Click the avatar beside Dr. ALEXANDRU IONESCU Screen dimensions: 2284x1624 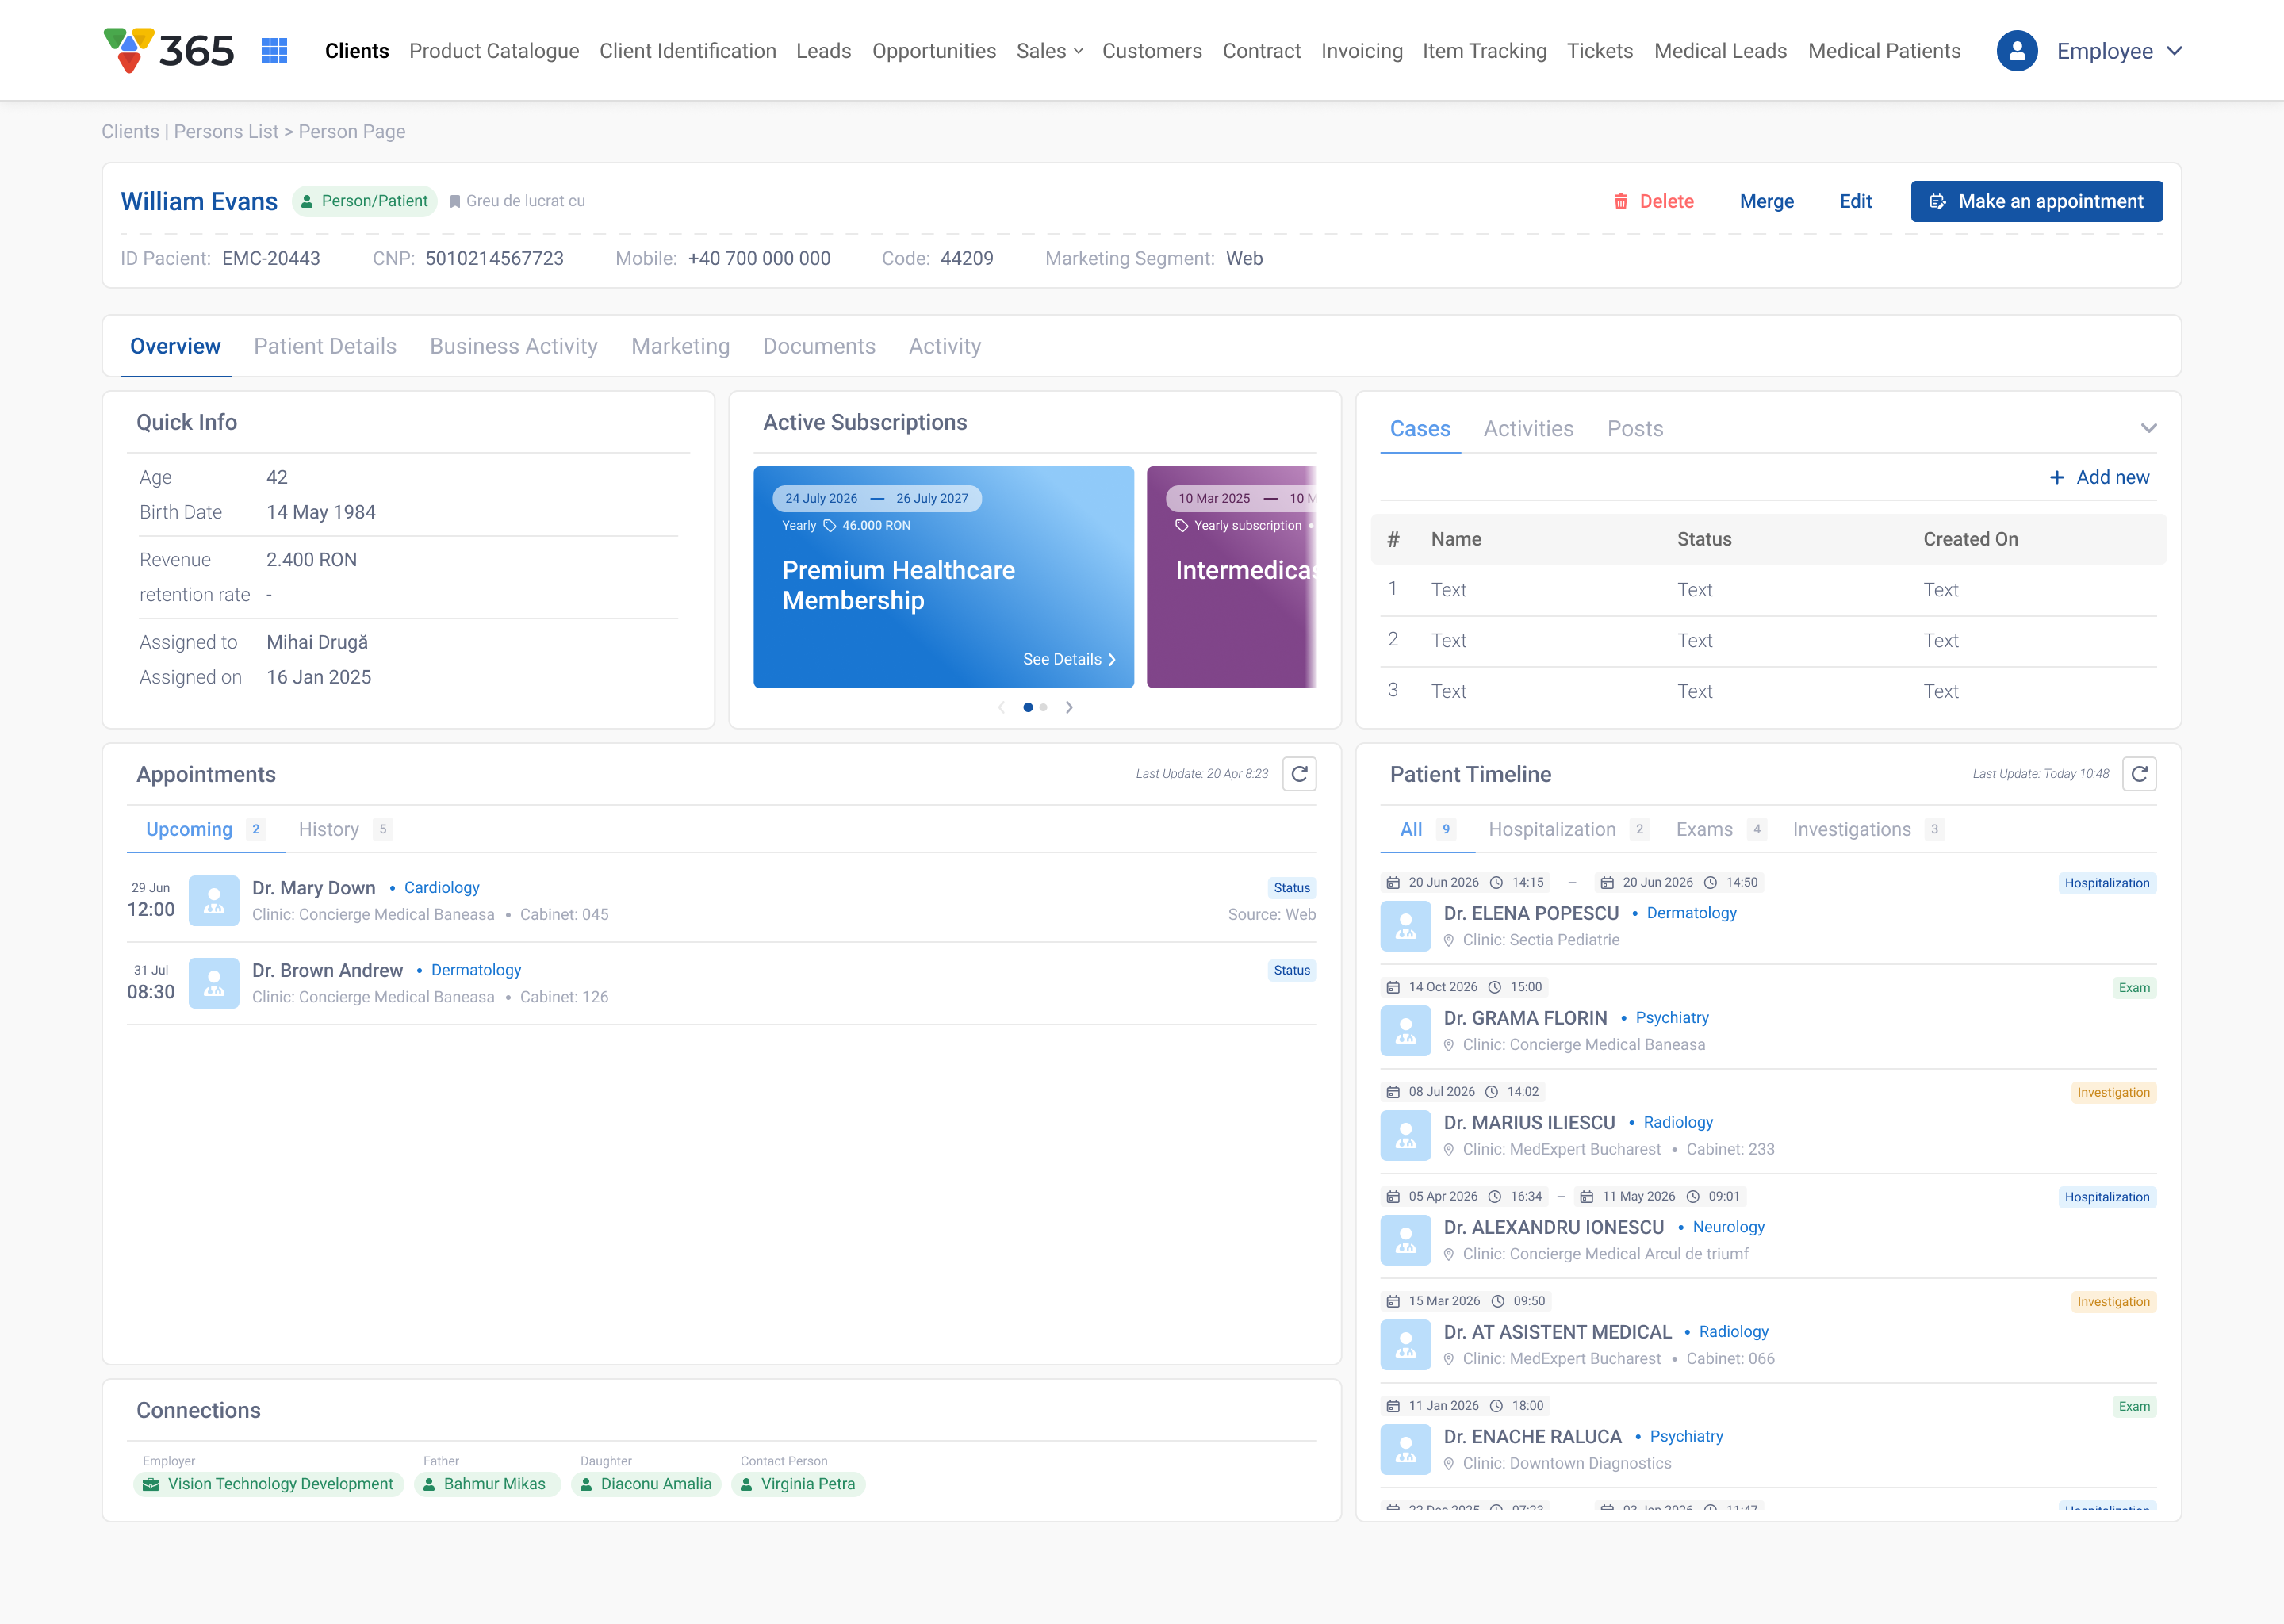tap(1405, 1240)
